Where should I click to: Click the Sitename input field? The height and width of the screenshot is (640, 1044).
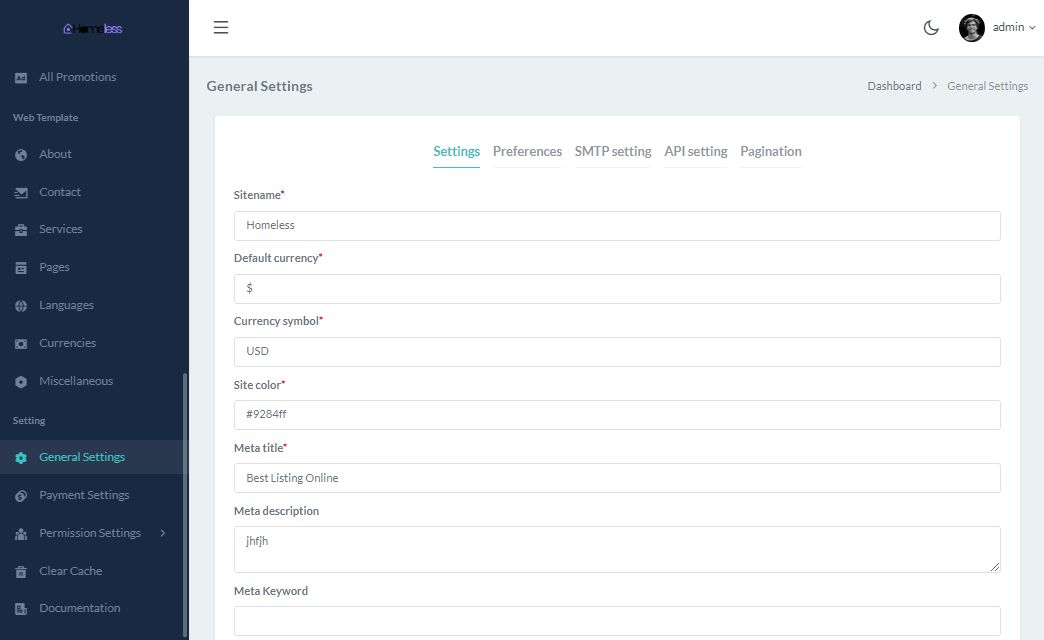[x=617, y=226]
